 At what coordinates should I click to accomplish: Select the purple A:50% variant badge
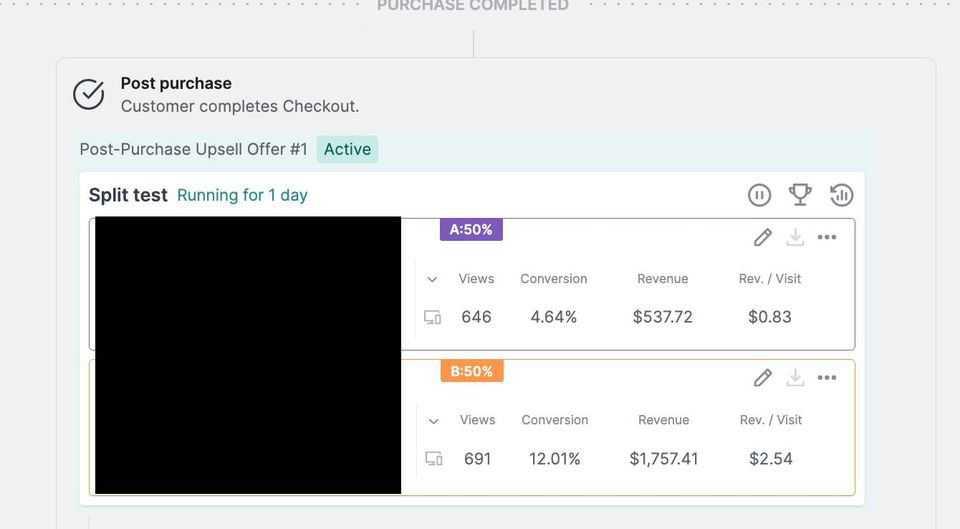click(x=471, y=230)
